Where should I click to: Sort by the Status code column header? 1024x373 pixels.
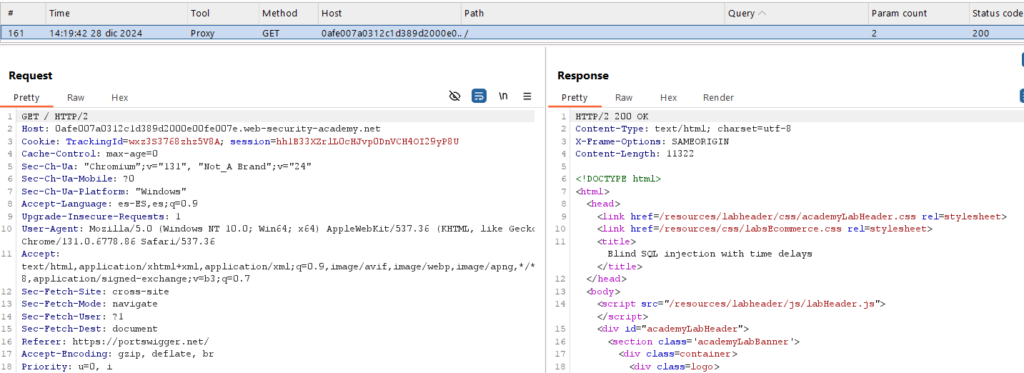pos(996,13)
